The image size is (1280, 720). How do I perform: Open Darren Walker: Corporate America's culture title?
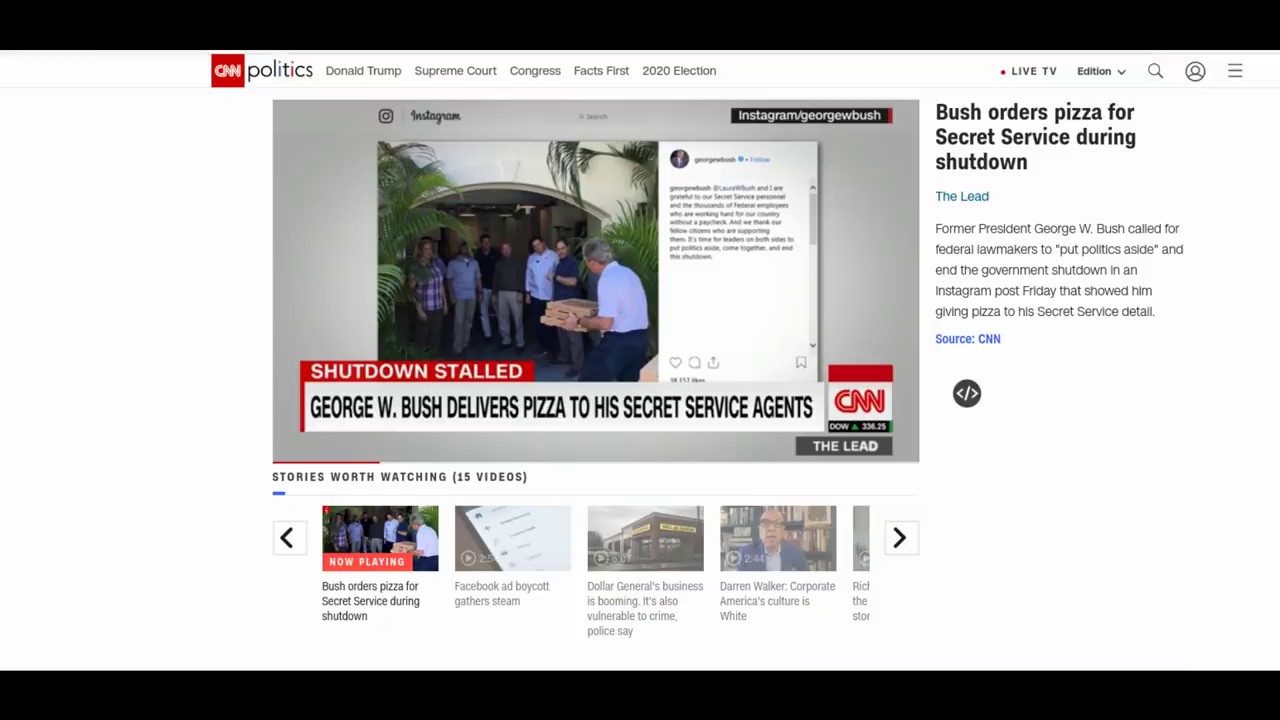point(777,601)
